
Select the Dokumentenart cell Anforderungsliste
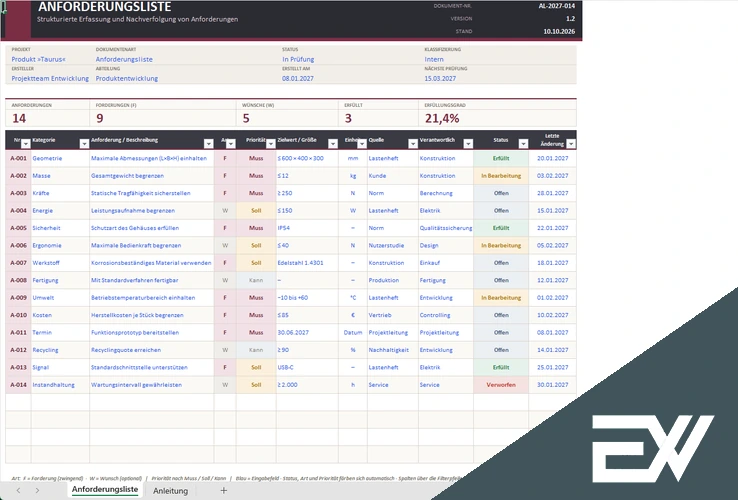pos(124,59)
